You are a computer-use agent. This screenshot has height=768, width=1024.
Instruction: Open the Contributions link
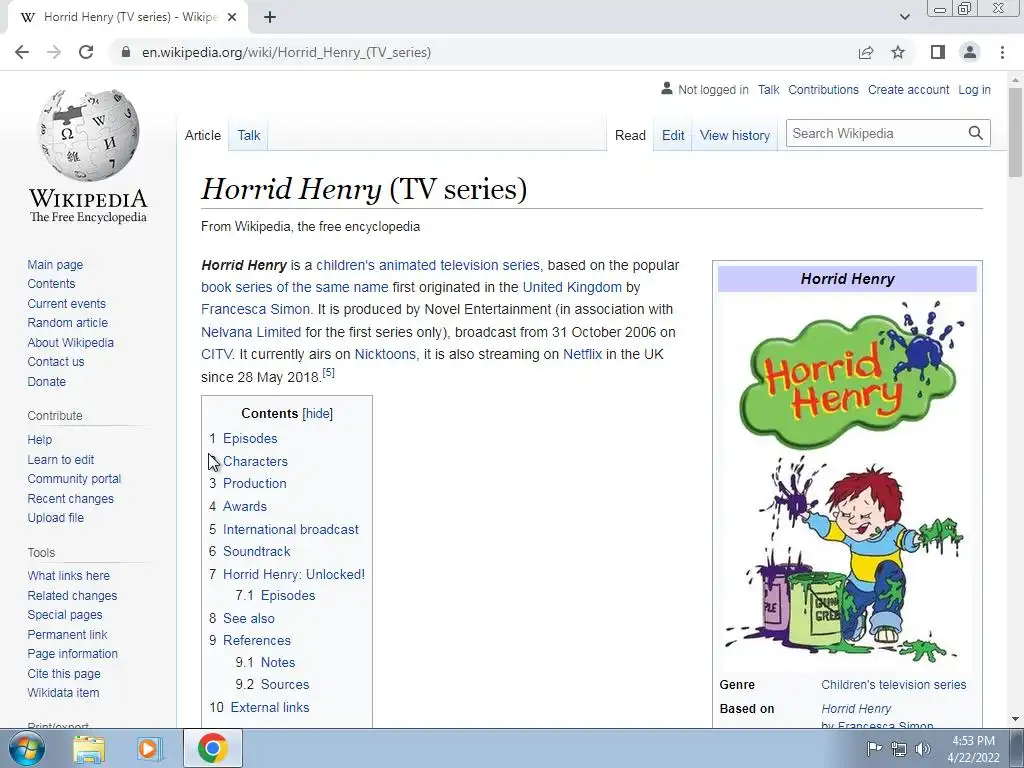click(823, 89)
